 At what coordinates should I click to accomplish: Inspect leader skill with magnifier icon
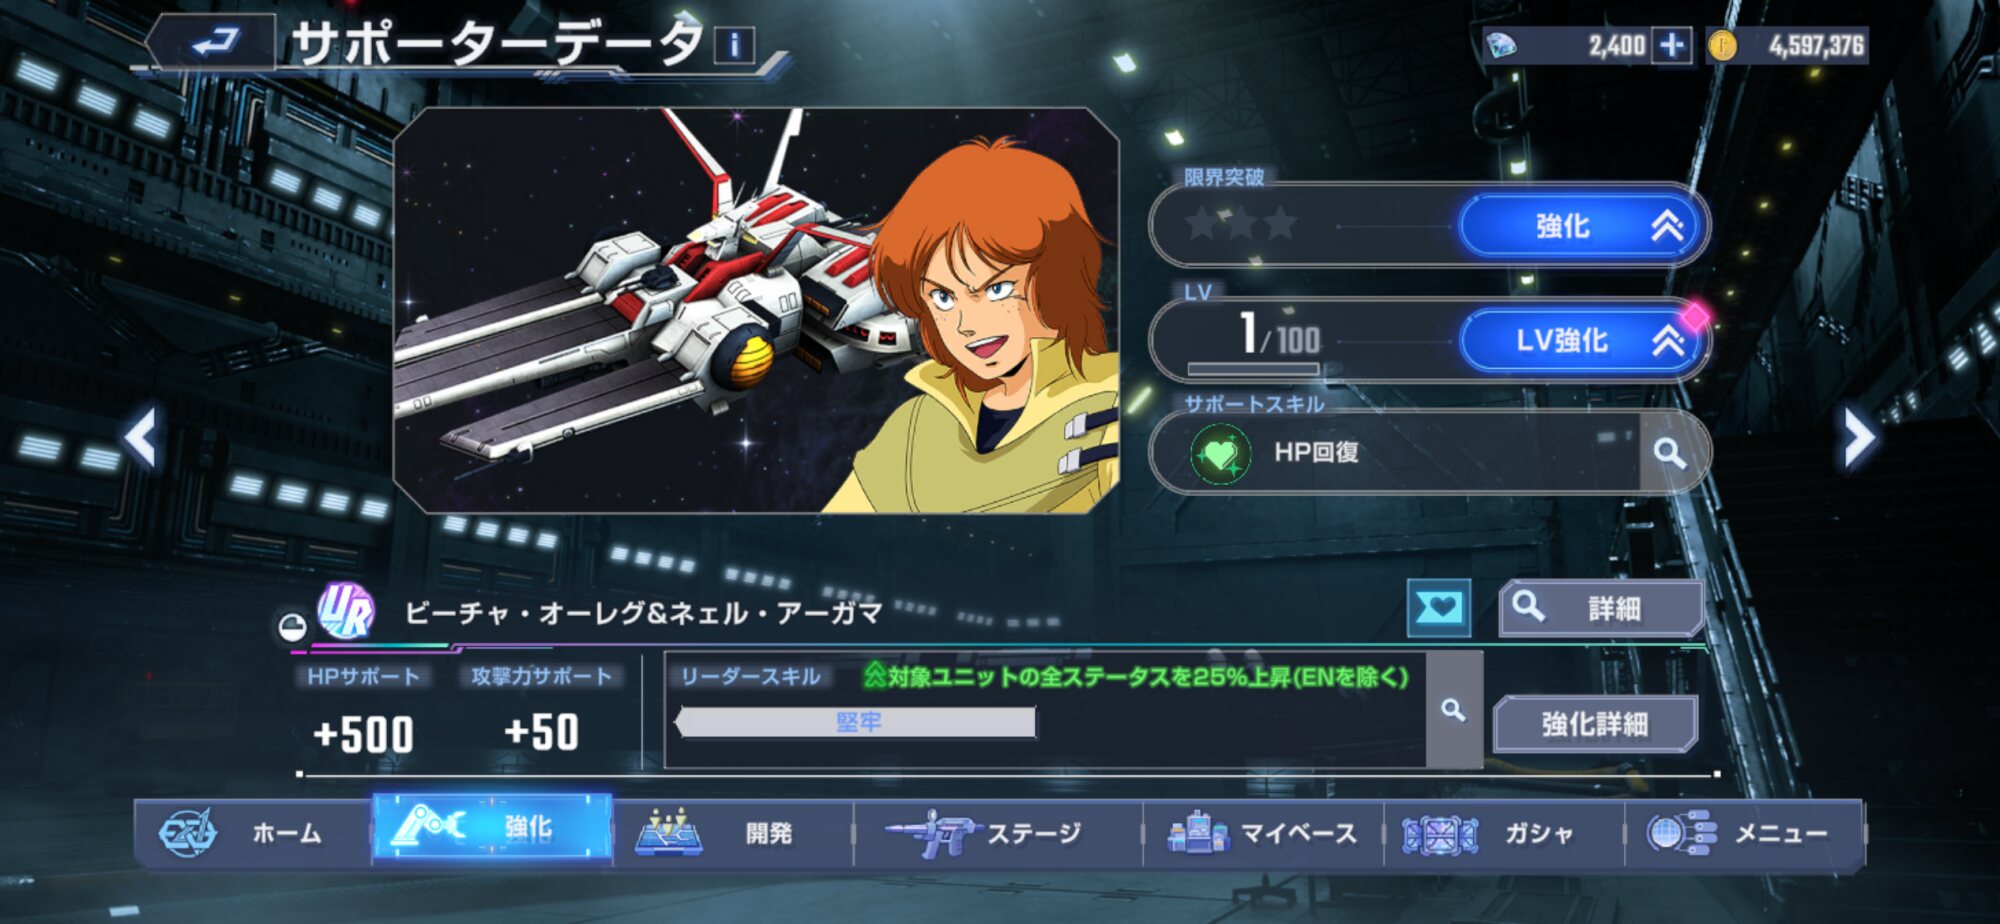1453,710
